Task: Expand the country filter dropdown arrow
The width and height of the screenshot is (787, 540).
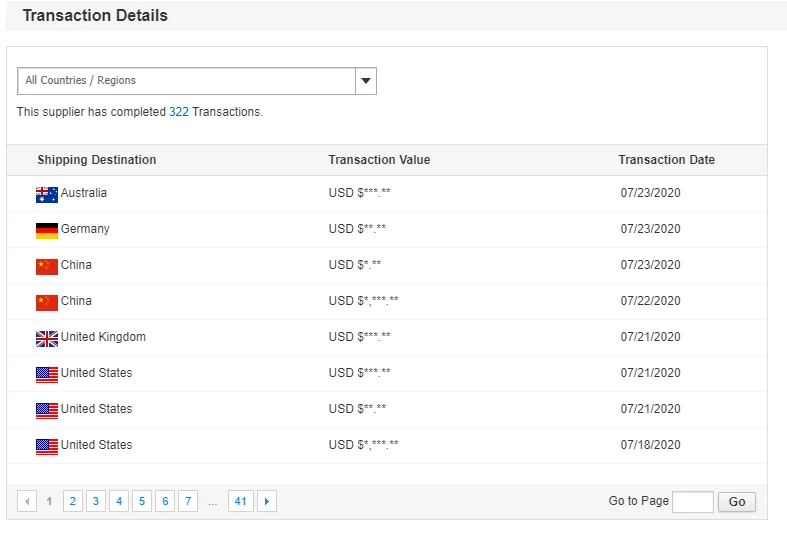Action: pyautogui.click(x=366, y=81)
